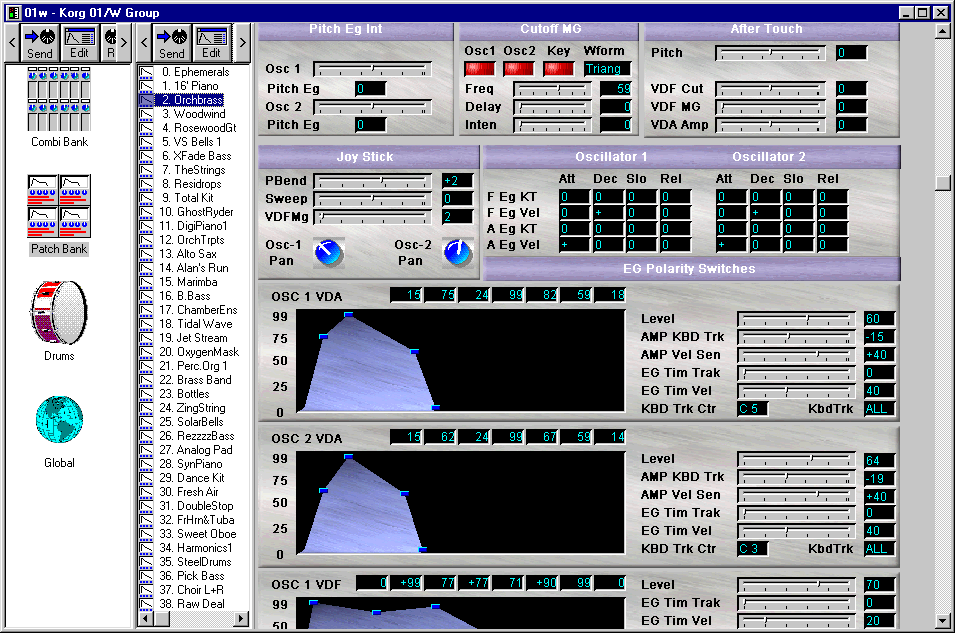Open the Patch Bank icon
Viewport: 955px width, 633px height.
point(59,206)
